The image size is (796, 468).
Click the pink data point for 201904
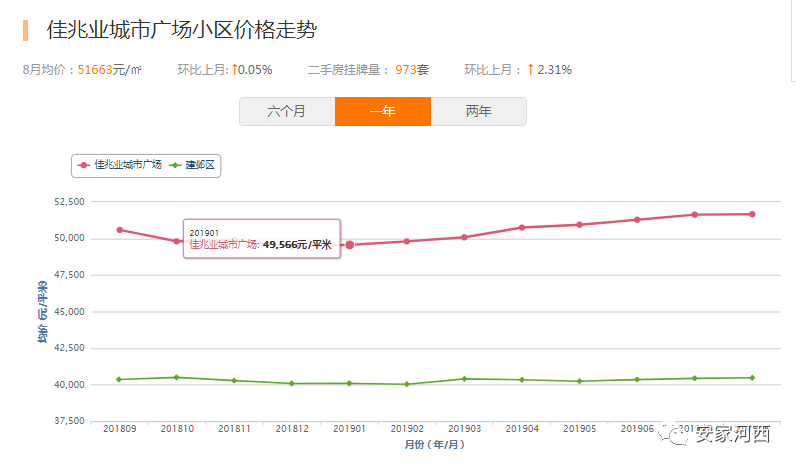[522, 227]
